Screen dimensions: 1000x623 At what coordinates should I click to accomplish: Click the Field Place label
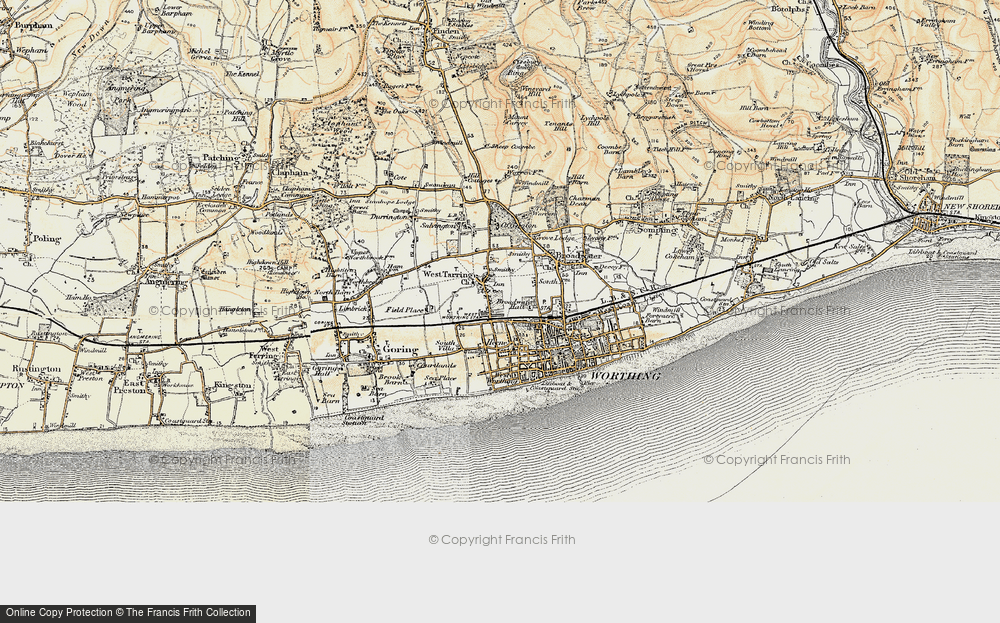(404, 310)
